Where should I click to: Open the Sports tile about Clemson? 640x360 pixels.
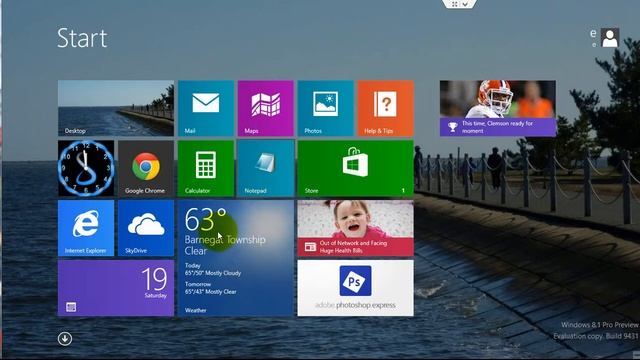pyautogui.click(x=498, y=108)
